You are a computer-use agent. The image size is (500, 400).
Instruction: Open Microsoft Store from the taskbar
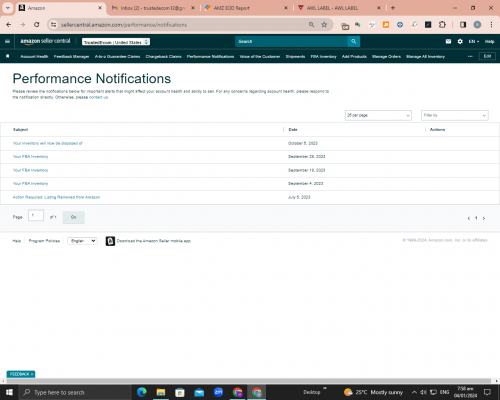click(x=180, y=392)
